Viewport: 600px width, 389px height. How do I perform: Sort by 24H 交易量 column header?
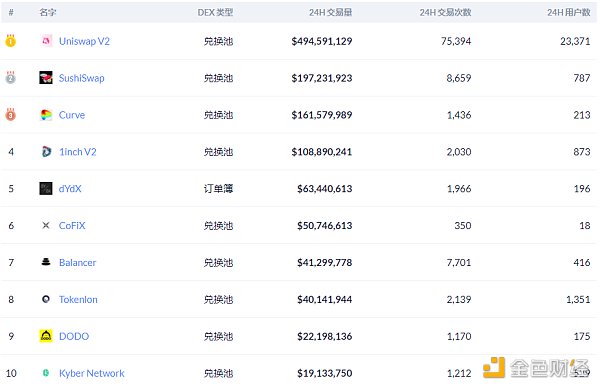(331, 13)
